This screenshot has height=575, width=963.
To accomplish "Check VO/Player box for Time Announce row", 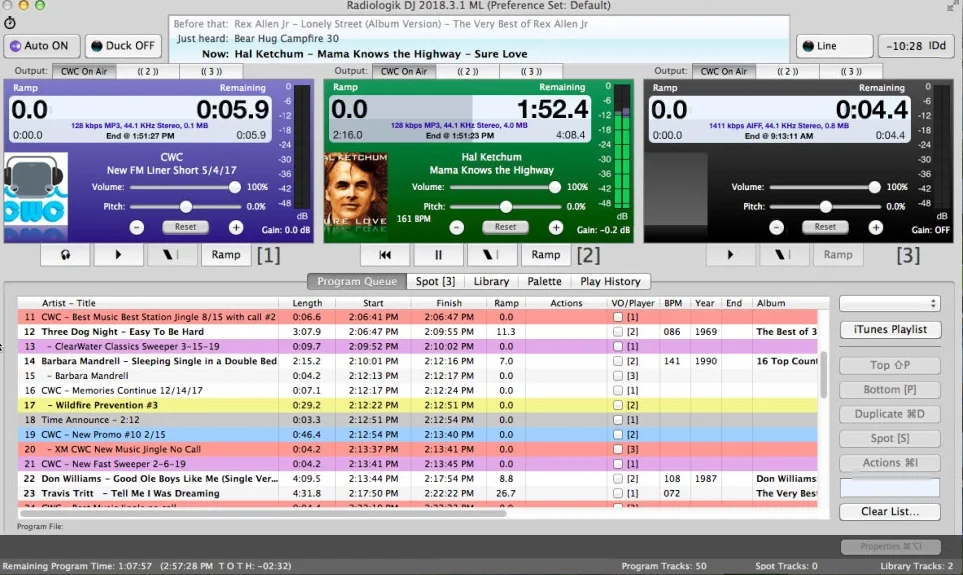I will pyautogui.click(x=618, y=420).
